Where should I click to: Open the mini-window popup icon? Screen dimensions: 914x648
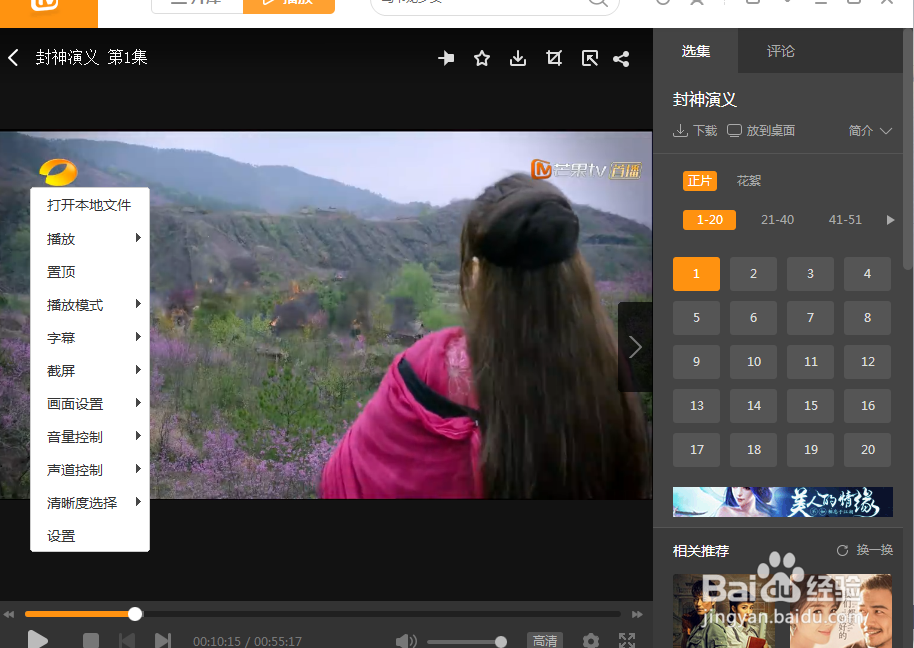(x=590, y=58)
